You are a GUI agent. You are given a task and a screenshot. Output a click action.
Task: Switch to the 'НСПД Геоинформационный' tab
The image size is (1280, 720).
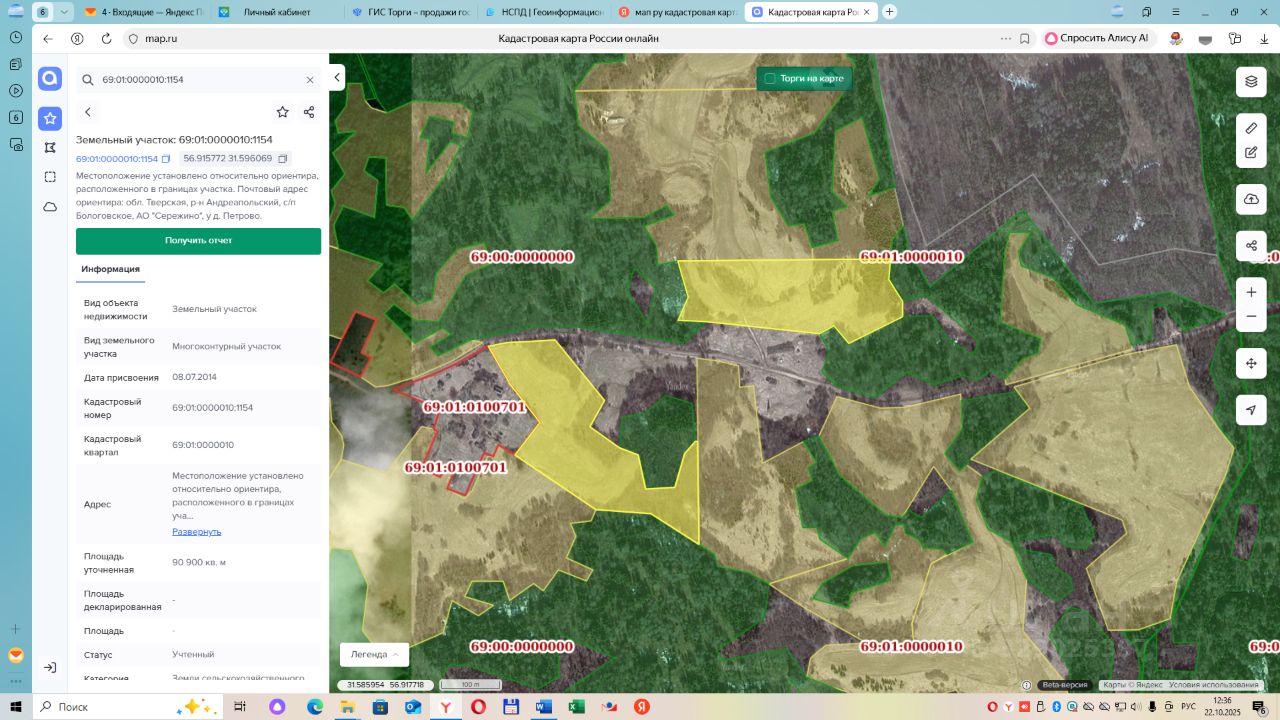point(545,12)
